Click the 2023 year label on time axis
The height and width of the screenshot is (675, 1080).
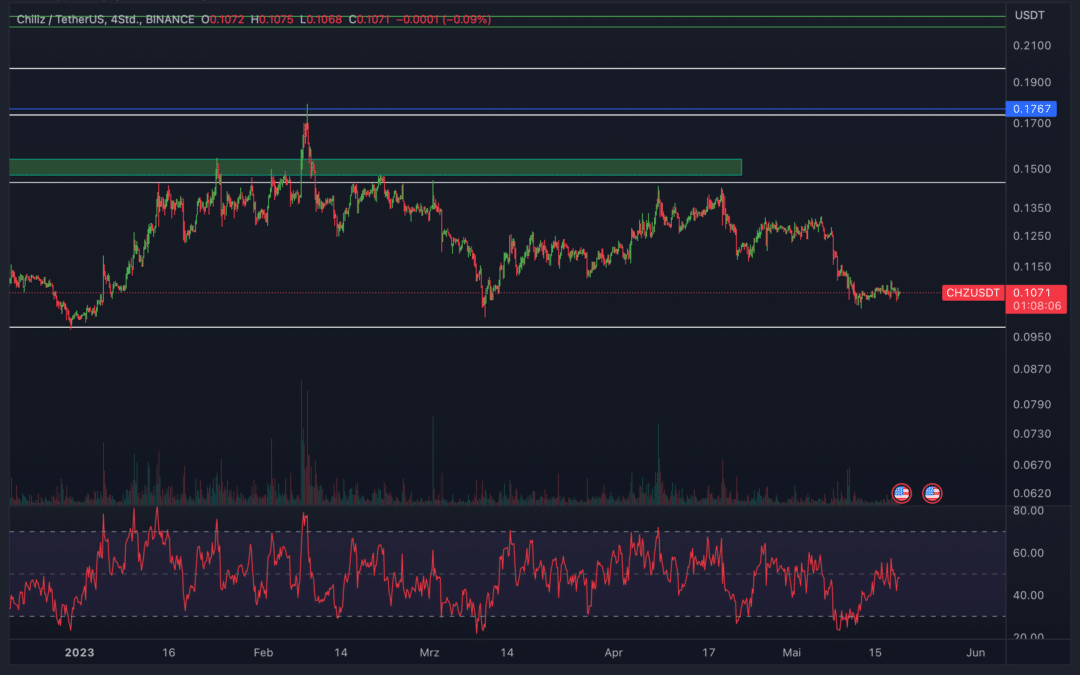pos(79,652)
